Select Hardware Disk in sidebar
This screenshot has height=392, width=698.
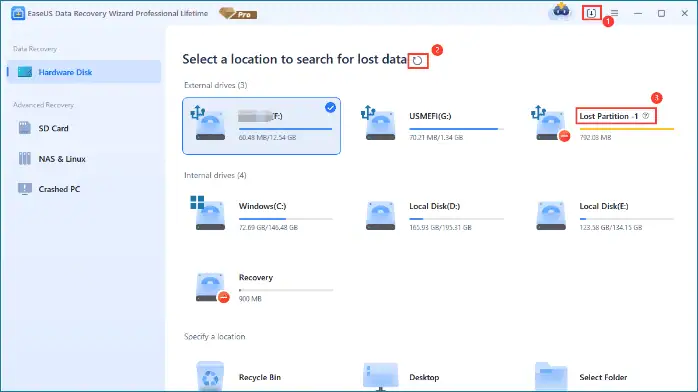point(84,72)
